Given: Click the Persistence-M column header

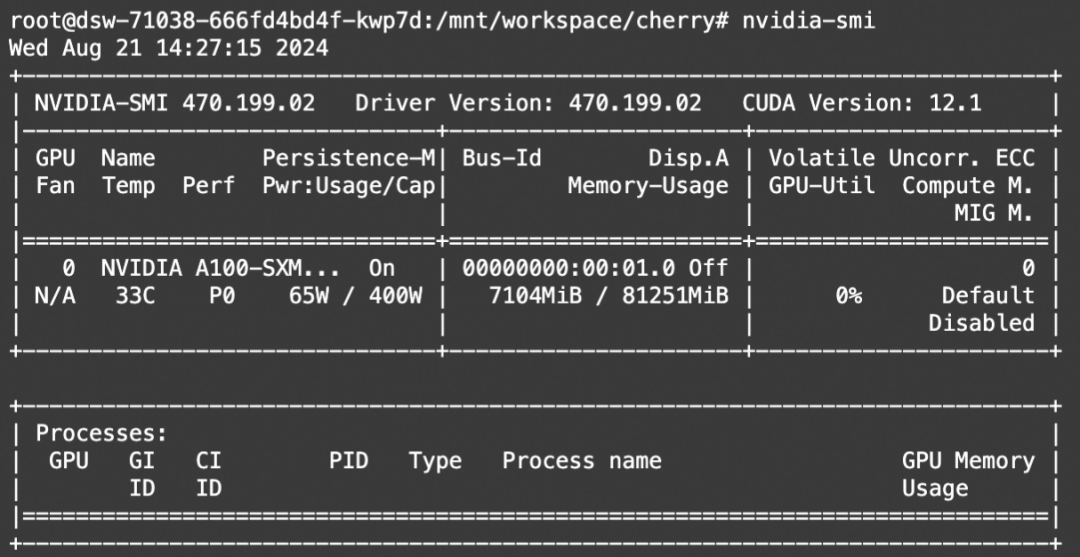Looking at the screenshot, I should (349, 158).
